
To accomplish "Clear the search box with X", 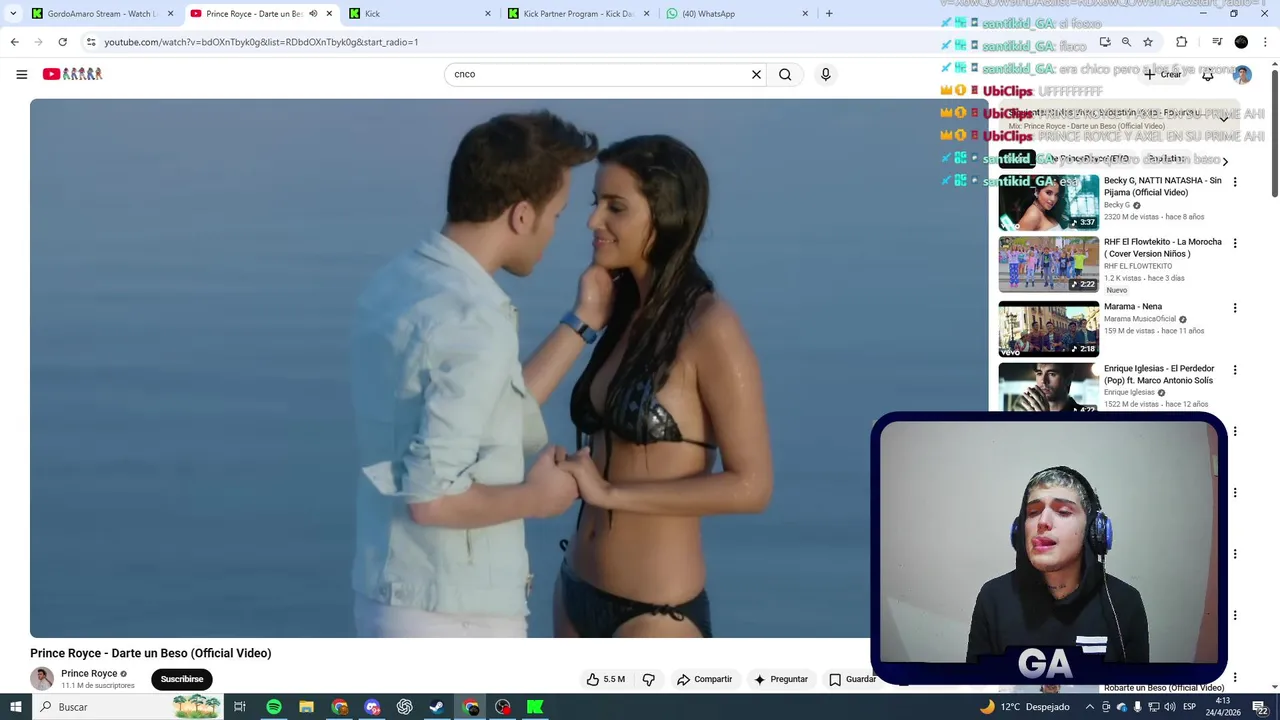I will (x=756, y=74).
